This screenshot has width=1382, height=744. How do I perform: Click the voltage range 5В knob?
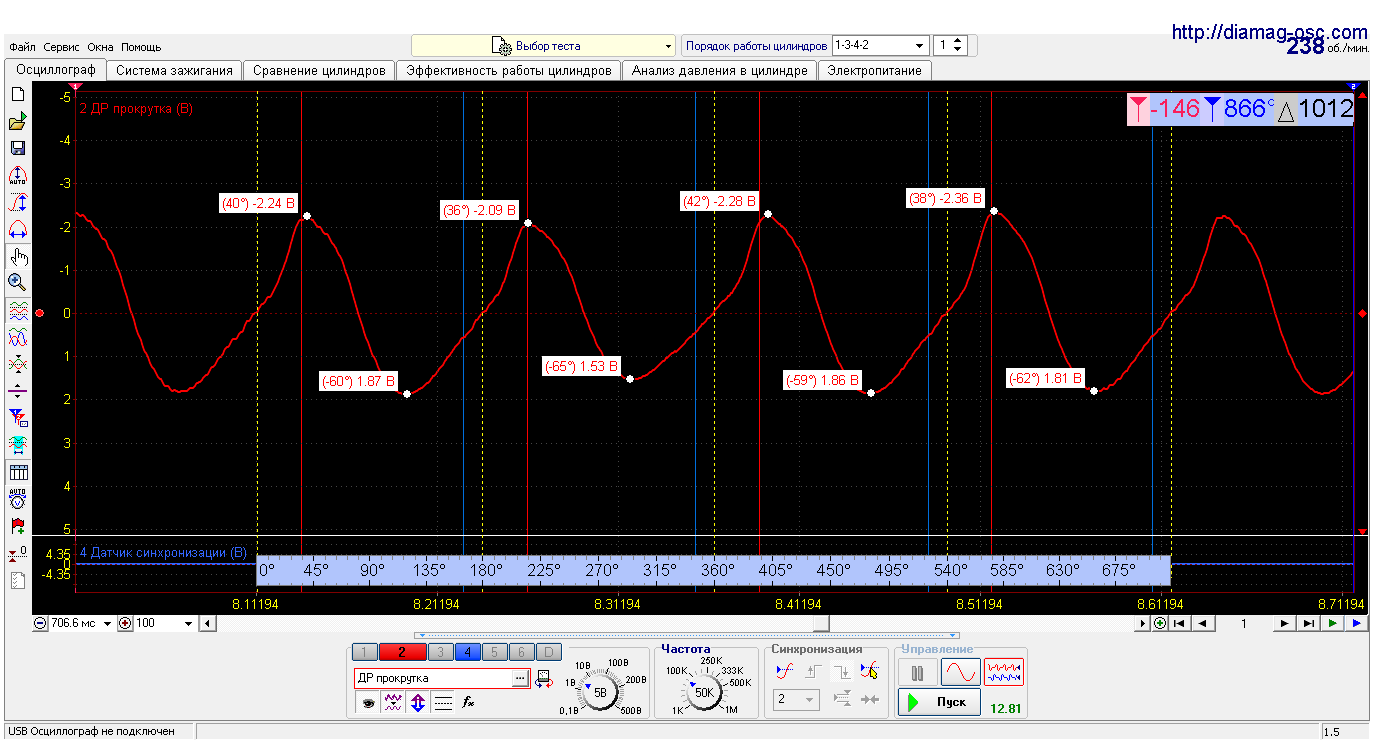[600, 692]
